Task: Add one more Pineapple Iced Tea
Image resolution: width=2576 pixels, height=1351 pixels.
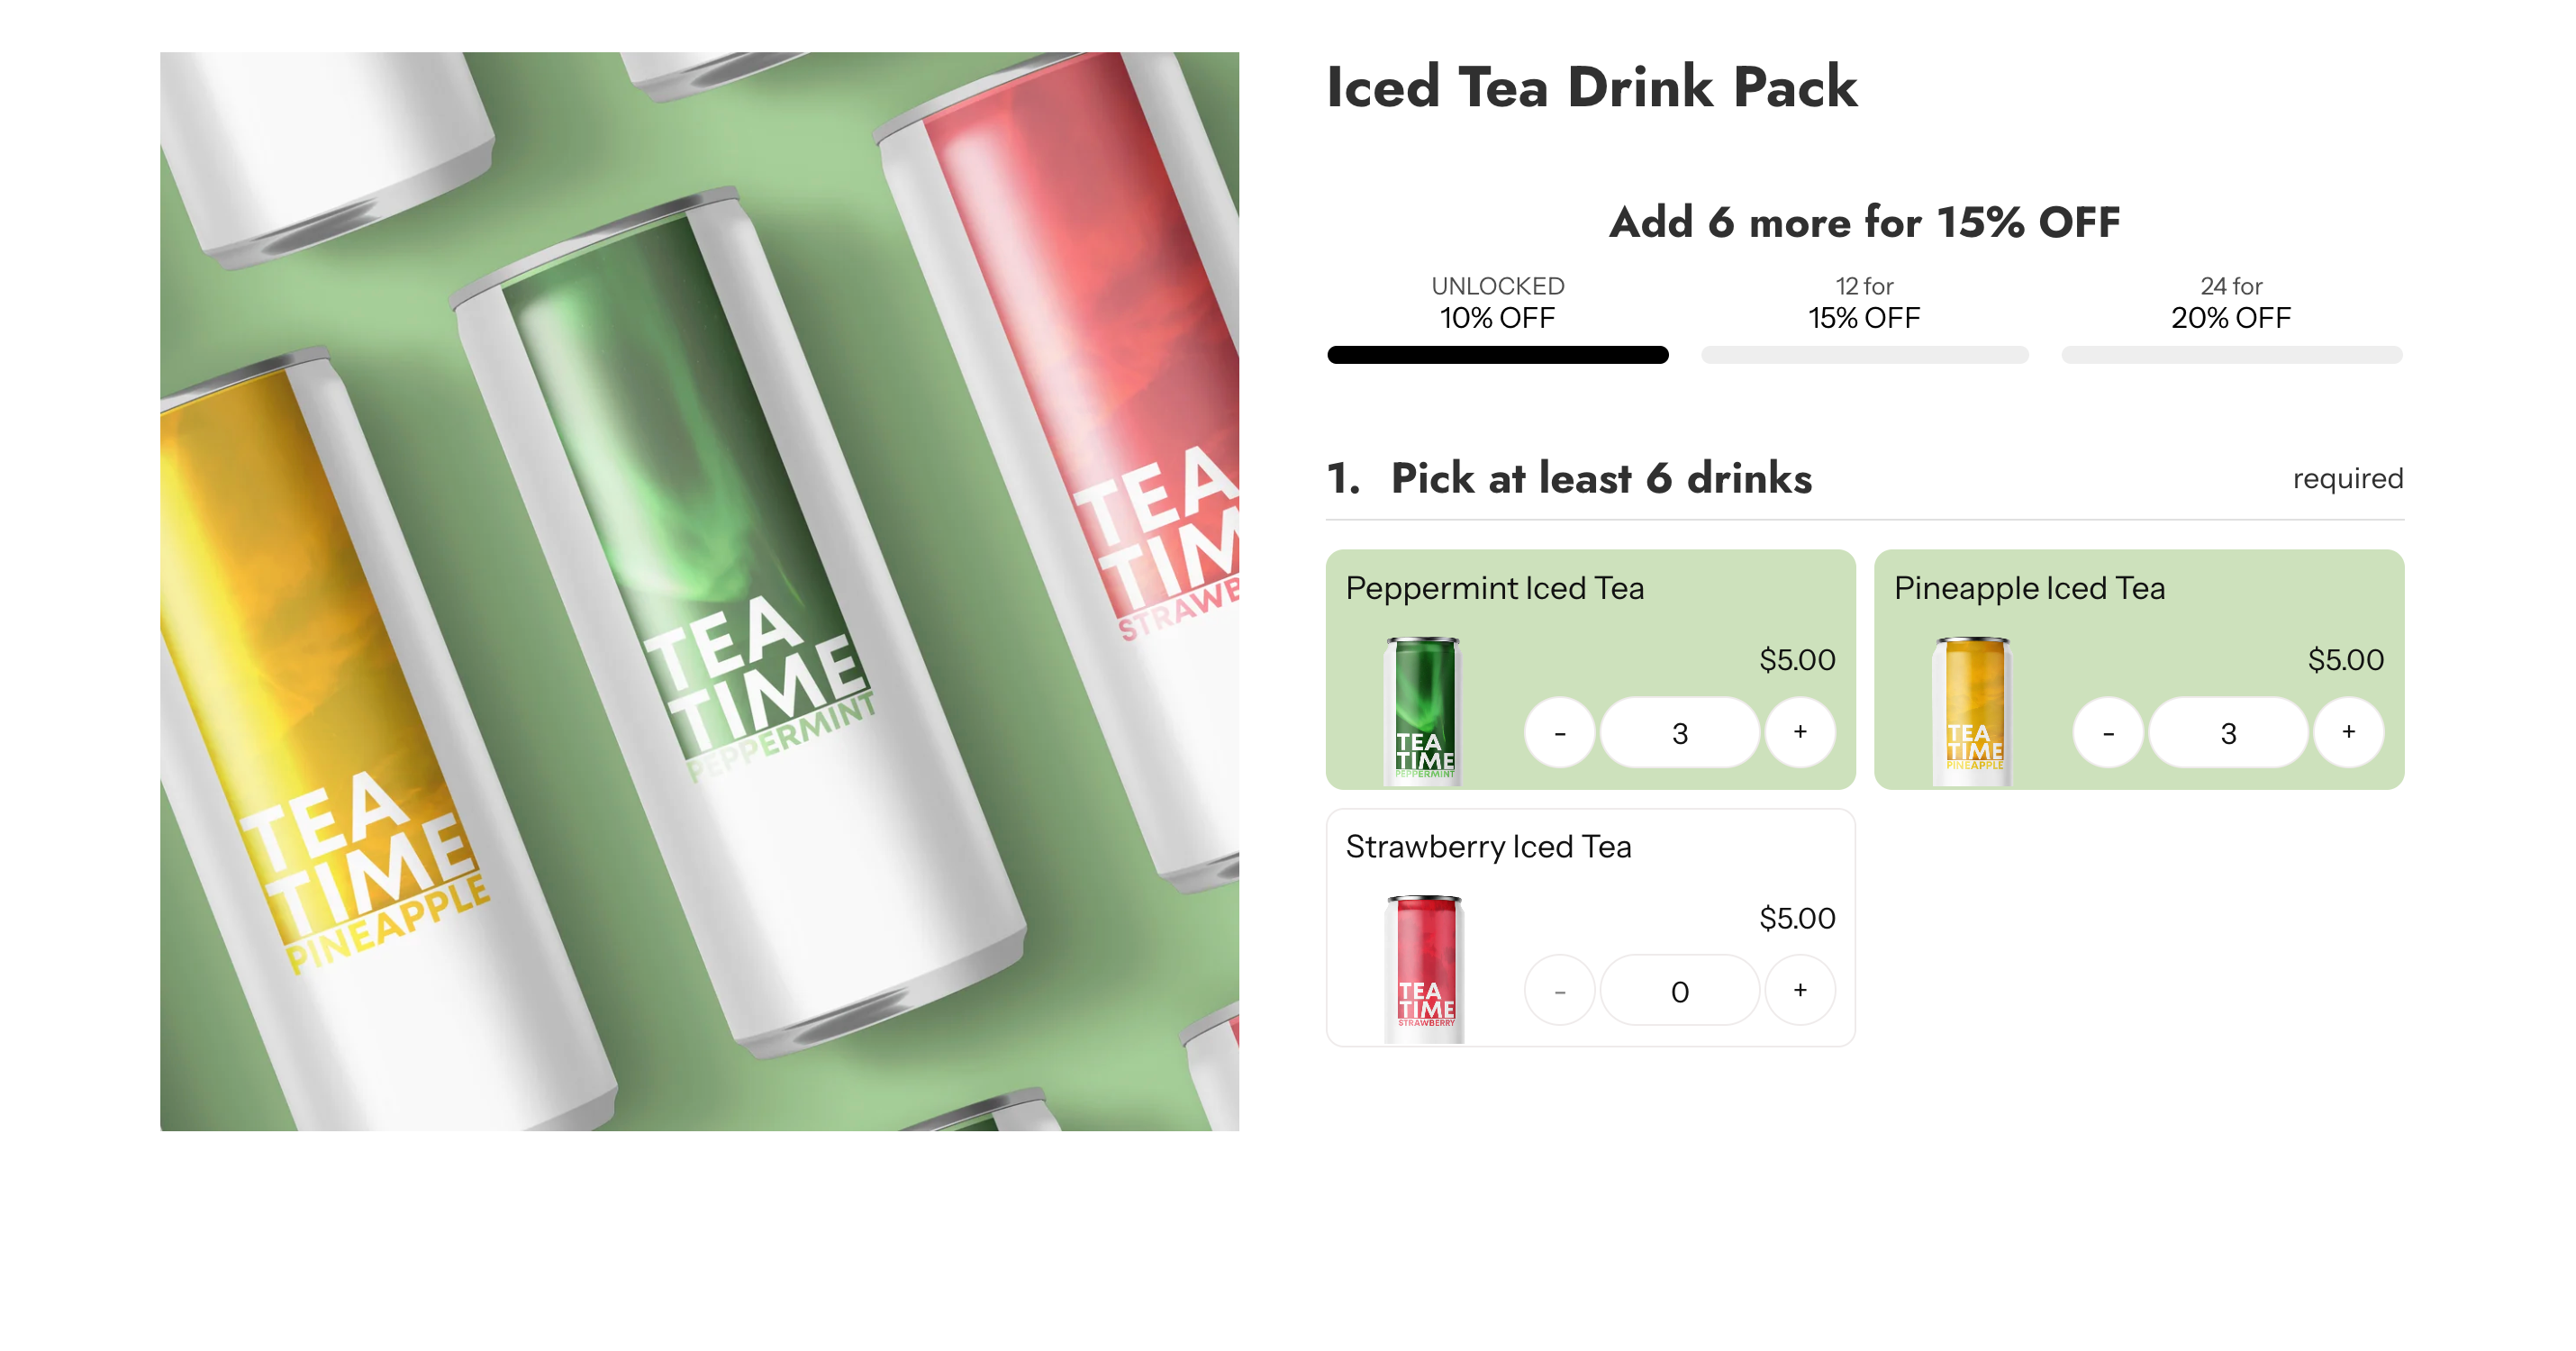Action: (x=2348, y=732)
